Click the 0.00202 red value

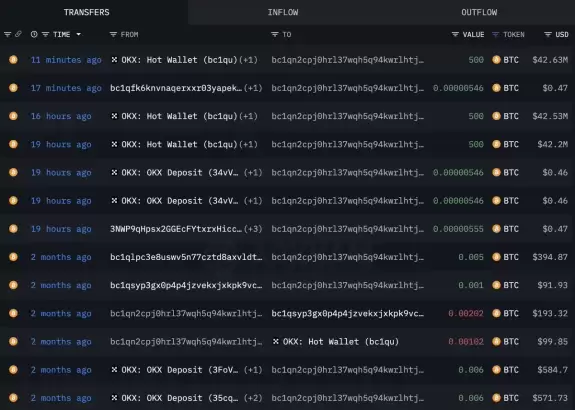click(466, 314)
